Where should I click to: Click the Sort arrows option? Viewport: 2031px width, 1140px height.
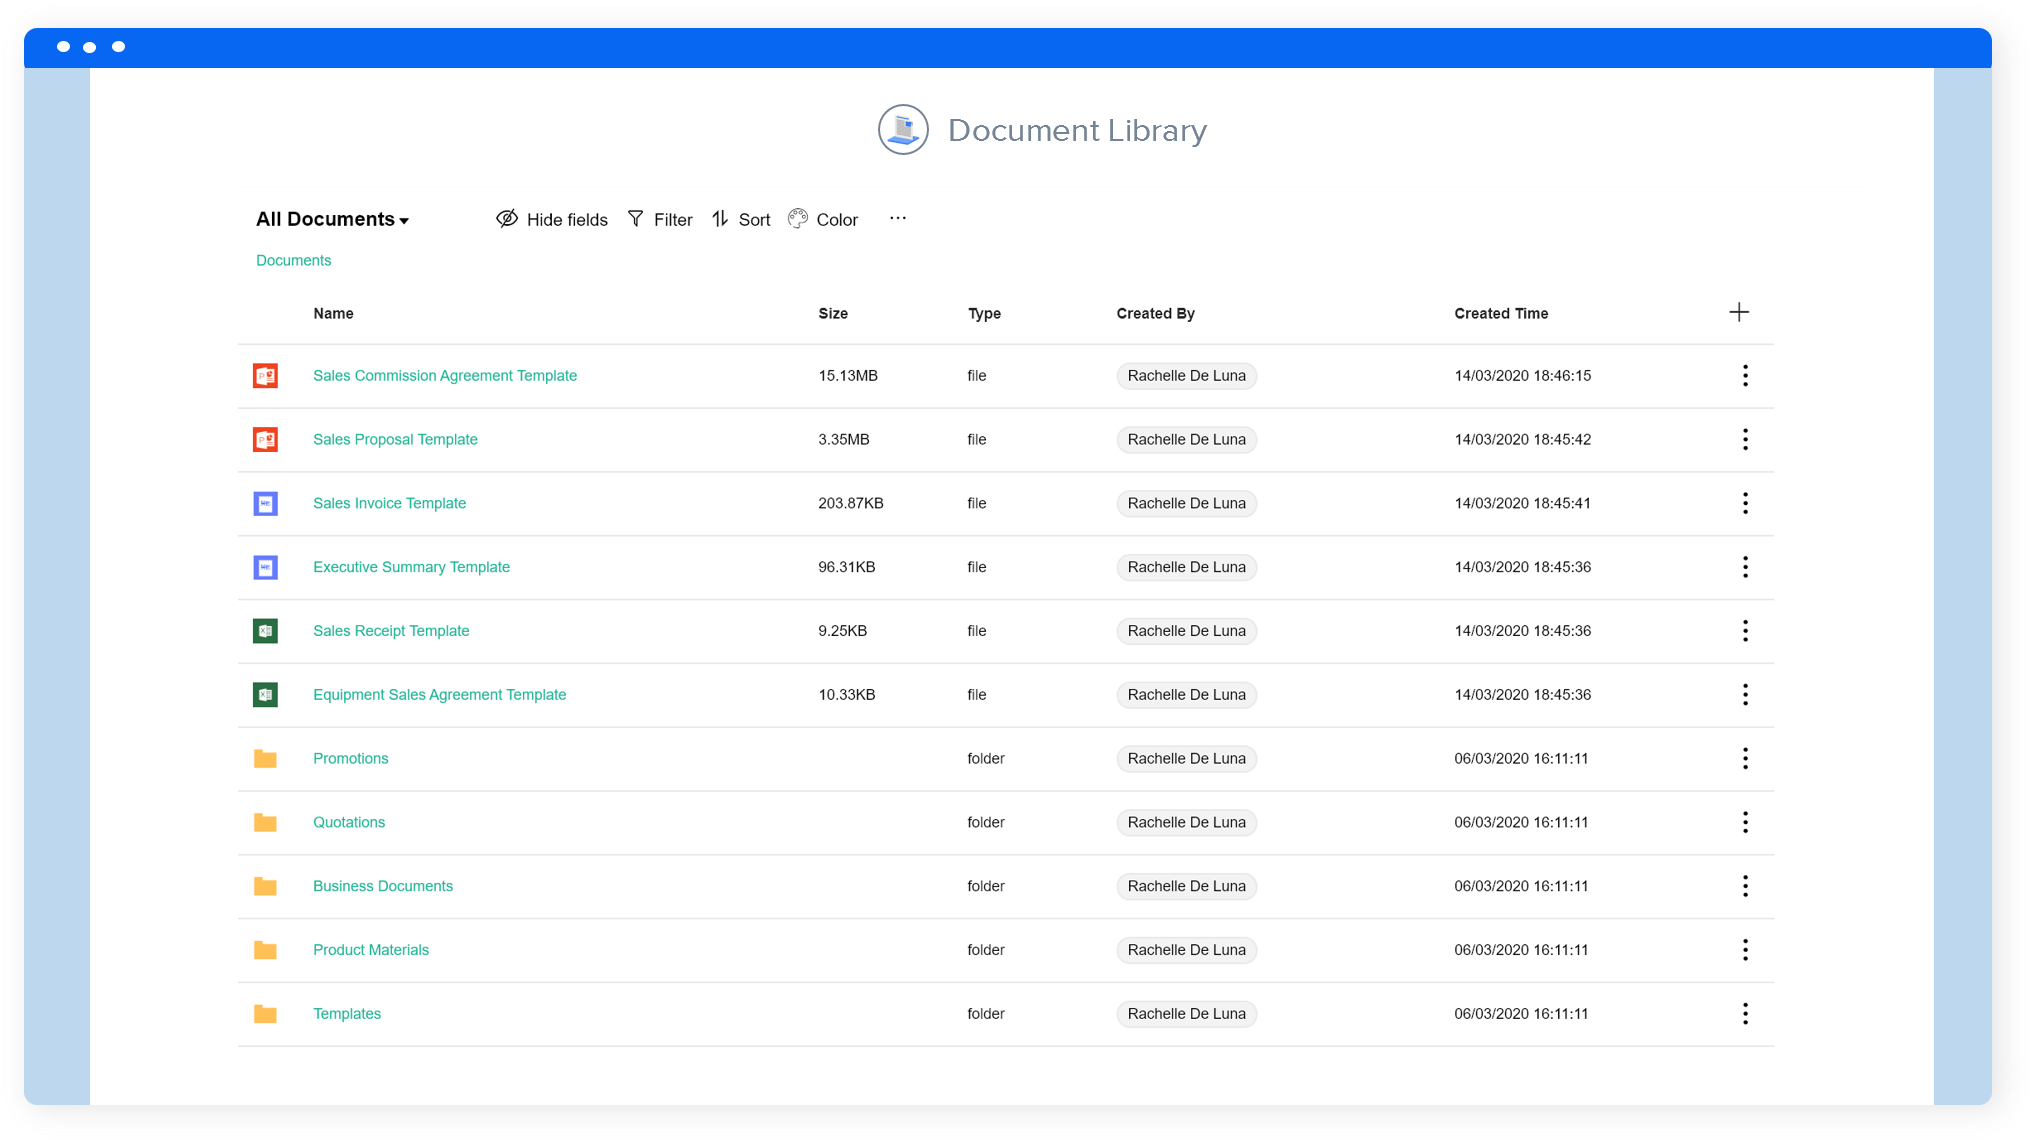tap(741, 219)
